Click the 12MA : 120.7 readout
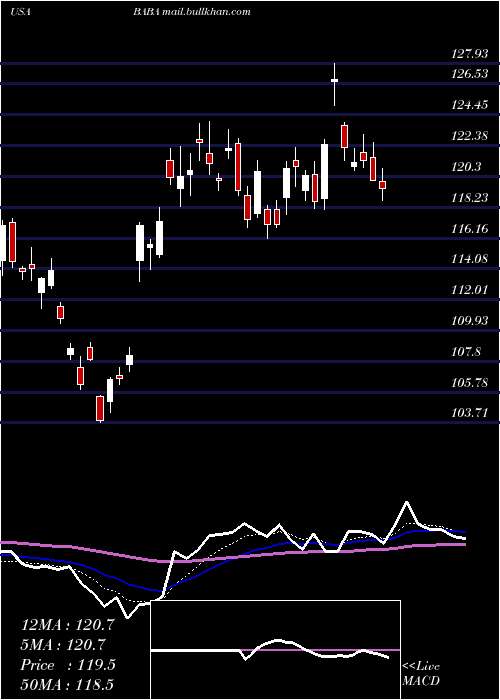The height and width of the screenshot is (700, 500). pyautogui.click(x=68, y=625)
